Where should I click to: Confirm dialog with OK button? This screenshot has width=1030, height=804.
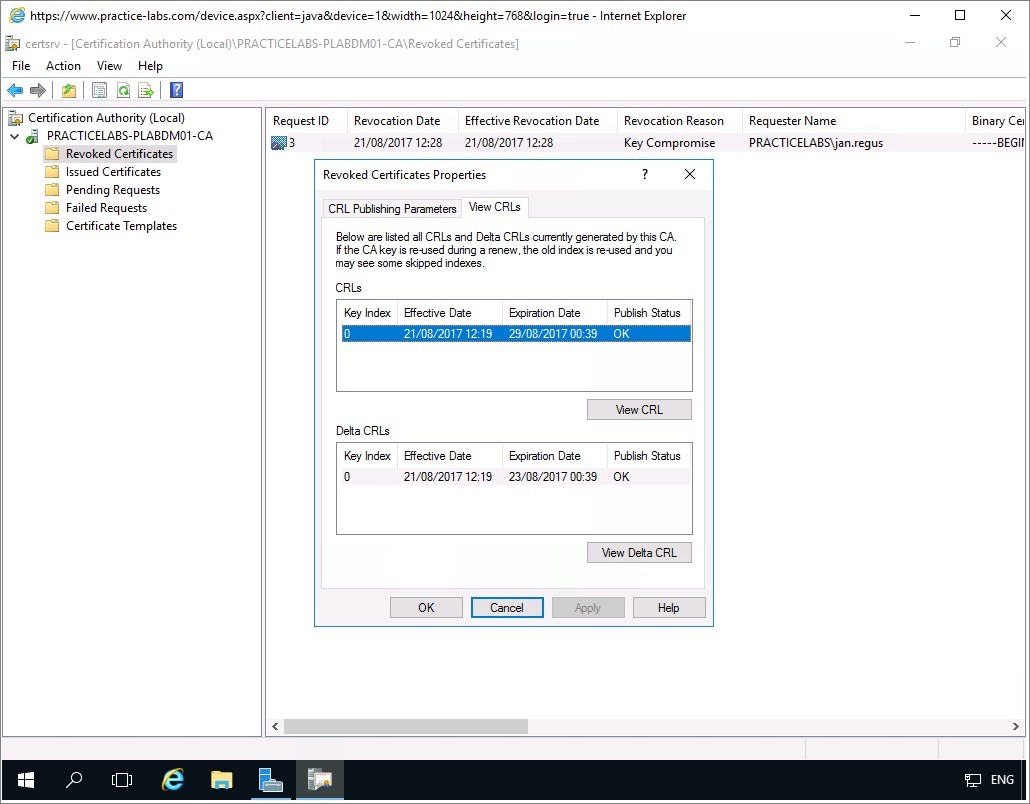pyautogui.click(x=426, y=608)
